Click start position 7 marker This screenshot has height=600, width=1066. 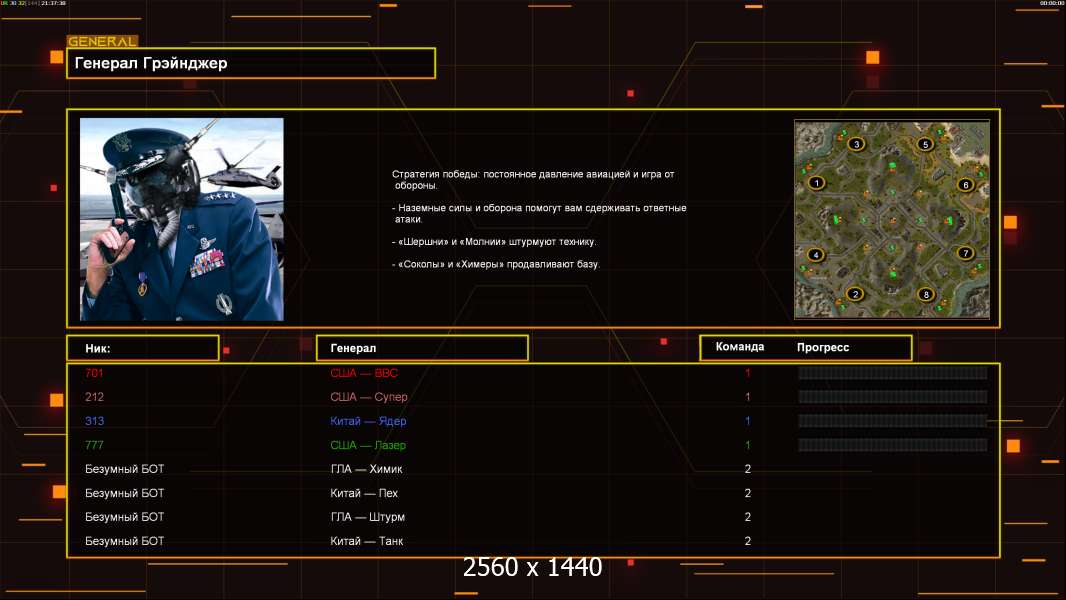pyautogui.click(x=965, y=253)
